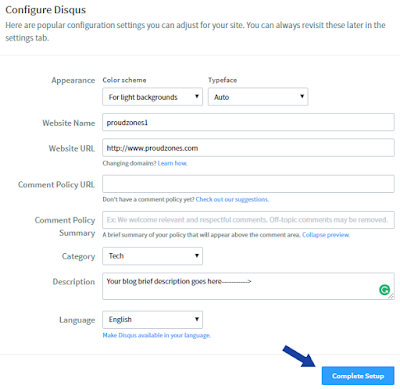Open 'Make Disqus available in your language.' link
The height and width of the screenshot is (389, 400).
click(157, 335)
